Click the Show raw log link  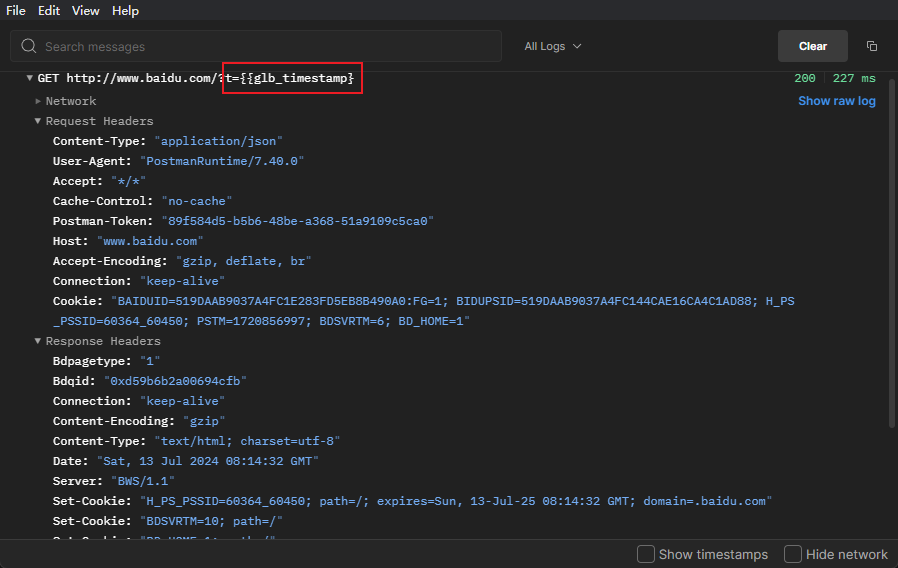click(x=836, y=101)
